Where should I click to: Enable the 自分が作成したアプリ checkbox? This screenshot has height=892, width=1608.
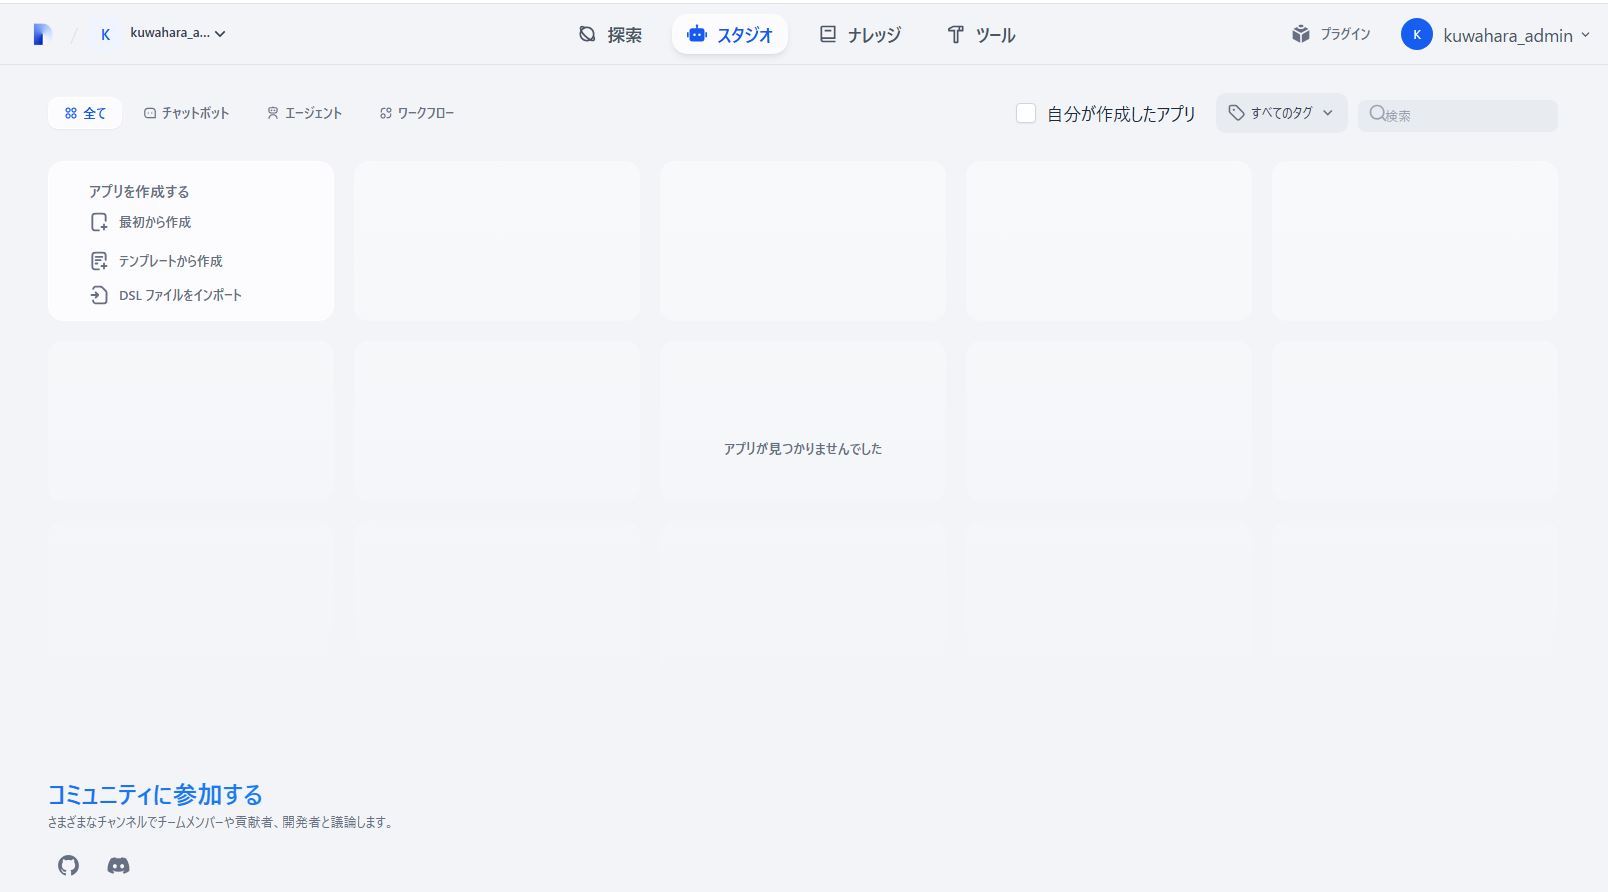(1025, 113)
